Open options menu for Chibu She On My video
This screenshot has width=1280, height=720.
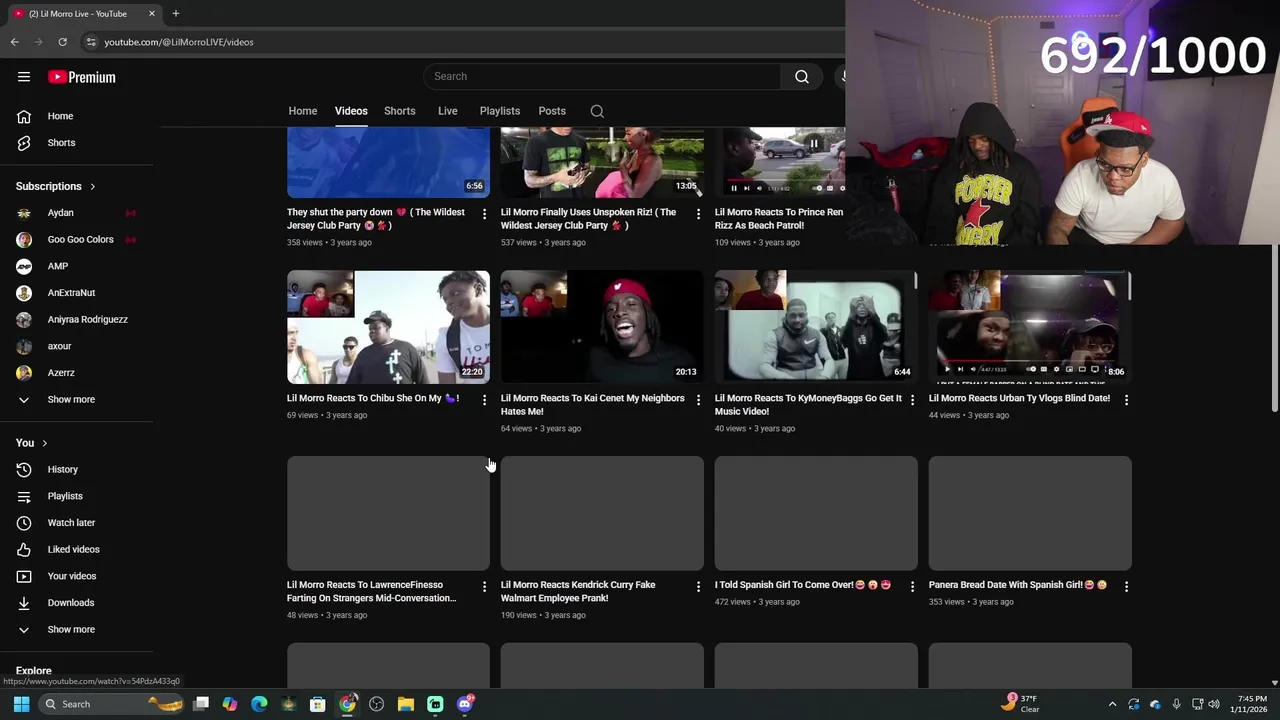pyautogui.click(x=485, y=400)
